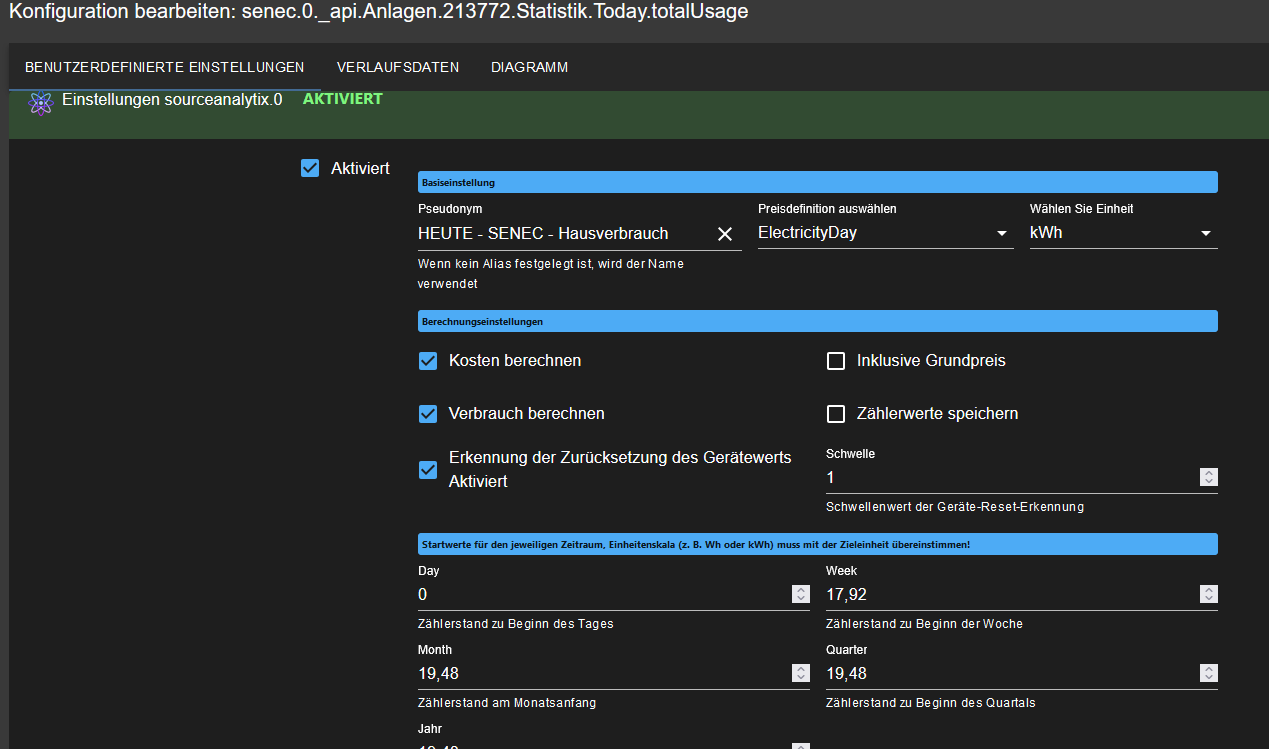Screen dimensions: 1269x749
Task: Click the Week value spinner arrows
Action: pos(1208,594)
